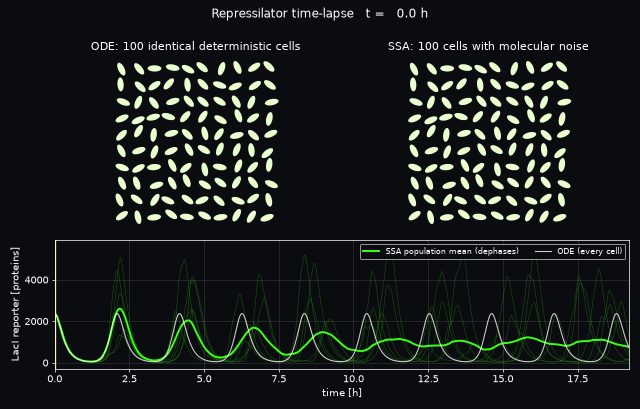Click the 2000 label on y-axis
Screen dimensions: 640x409
36,322
